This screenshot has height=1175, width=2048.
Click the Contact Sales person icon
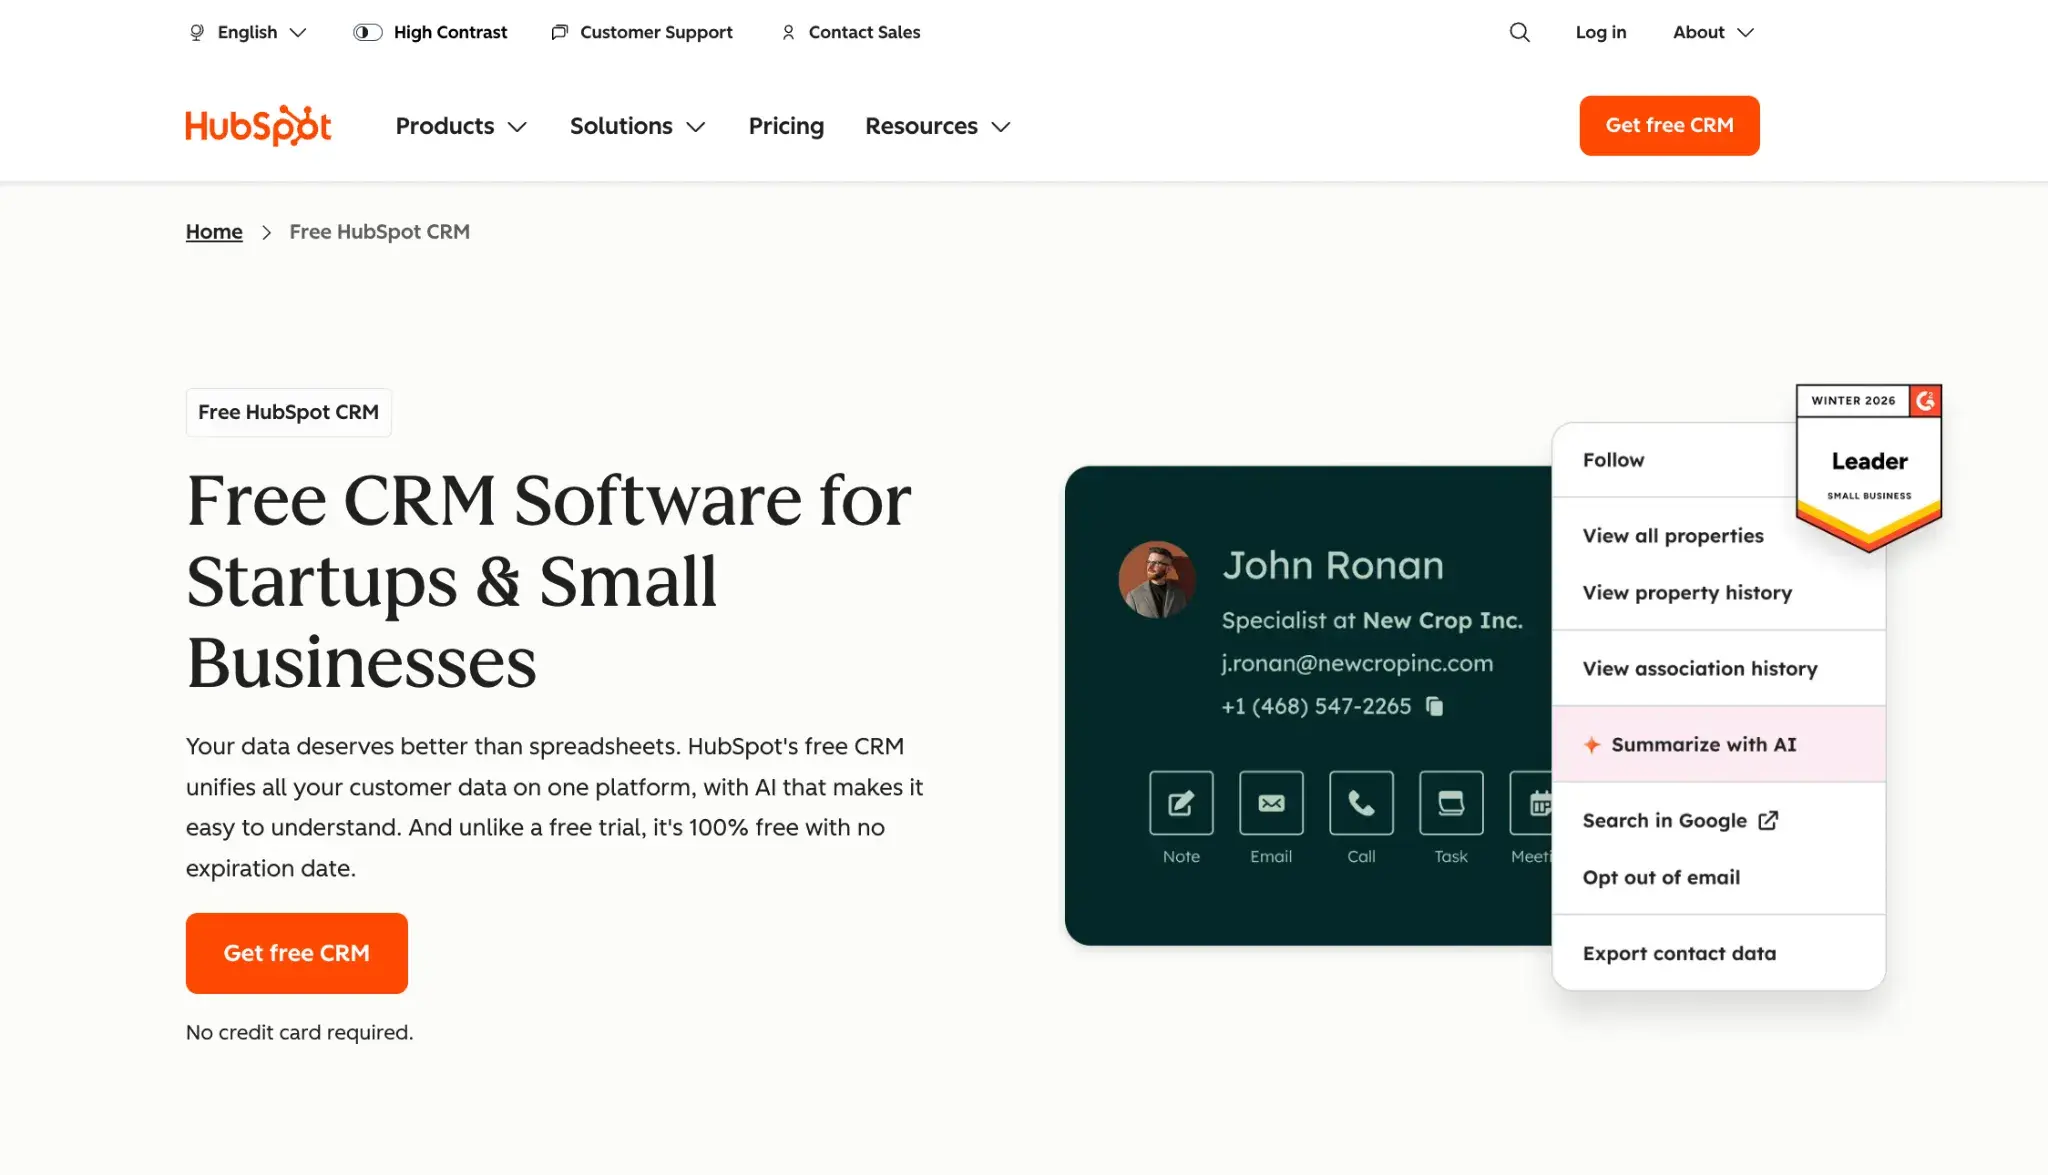click(x=788, y=32)
